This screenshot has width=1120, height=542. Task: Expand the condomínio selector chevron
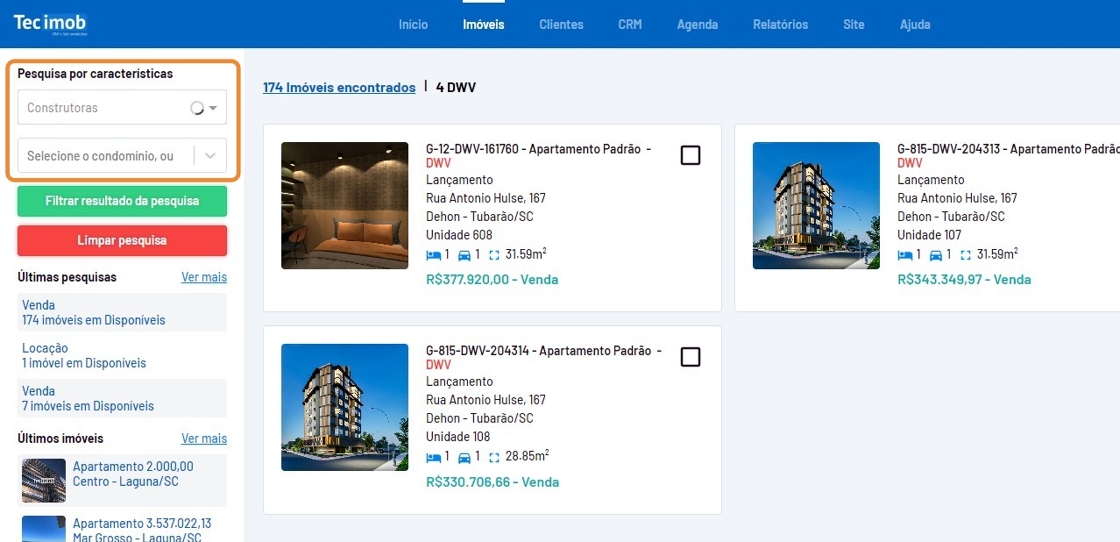click(210, 156)
